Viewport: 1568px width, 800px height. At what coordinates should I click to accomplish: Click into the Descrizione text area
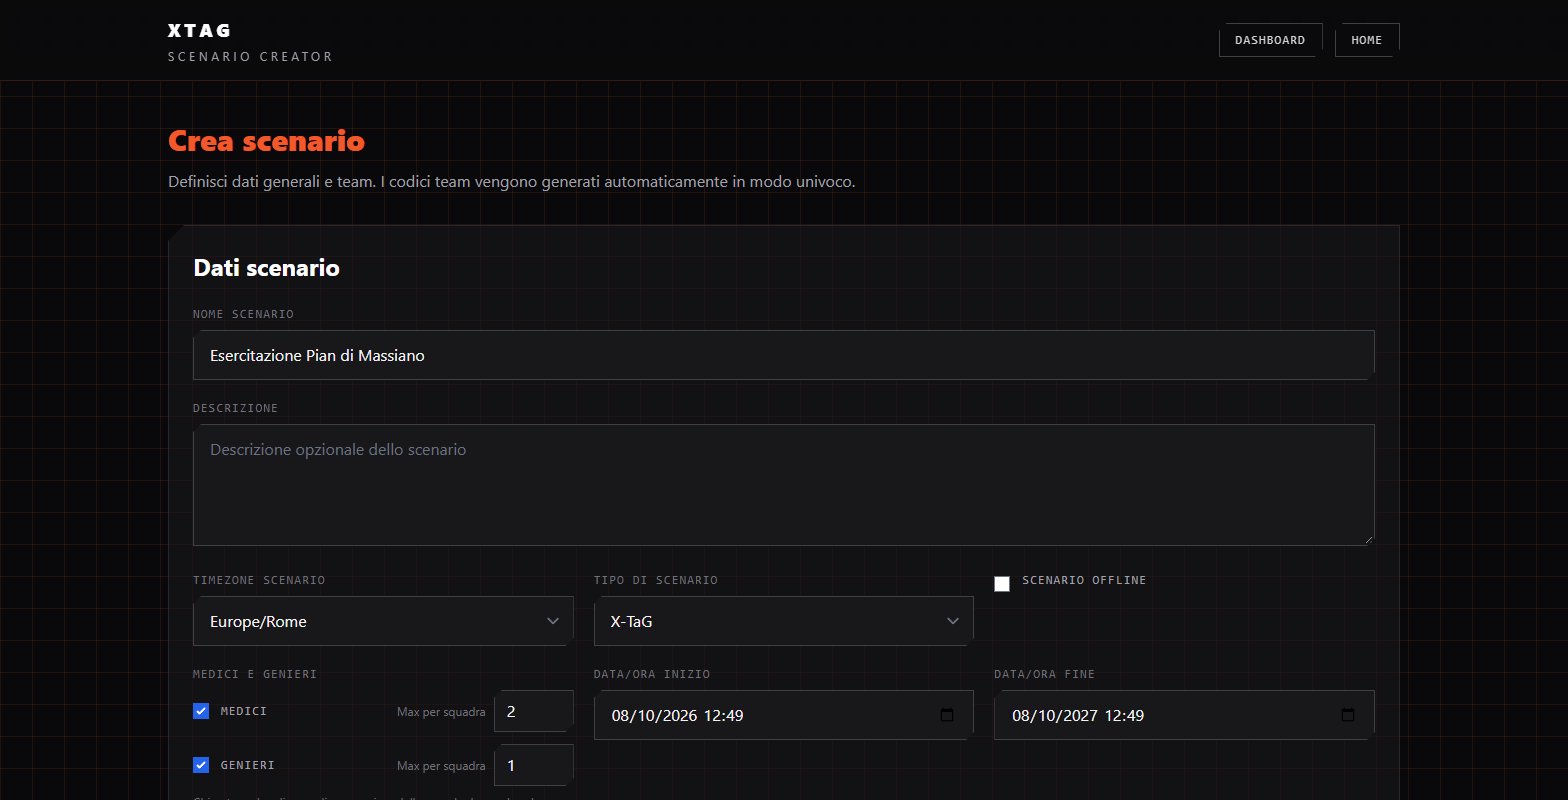[783, 485]
